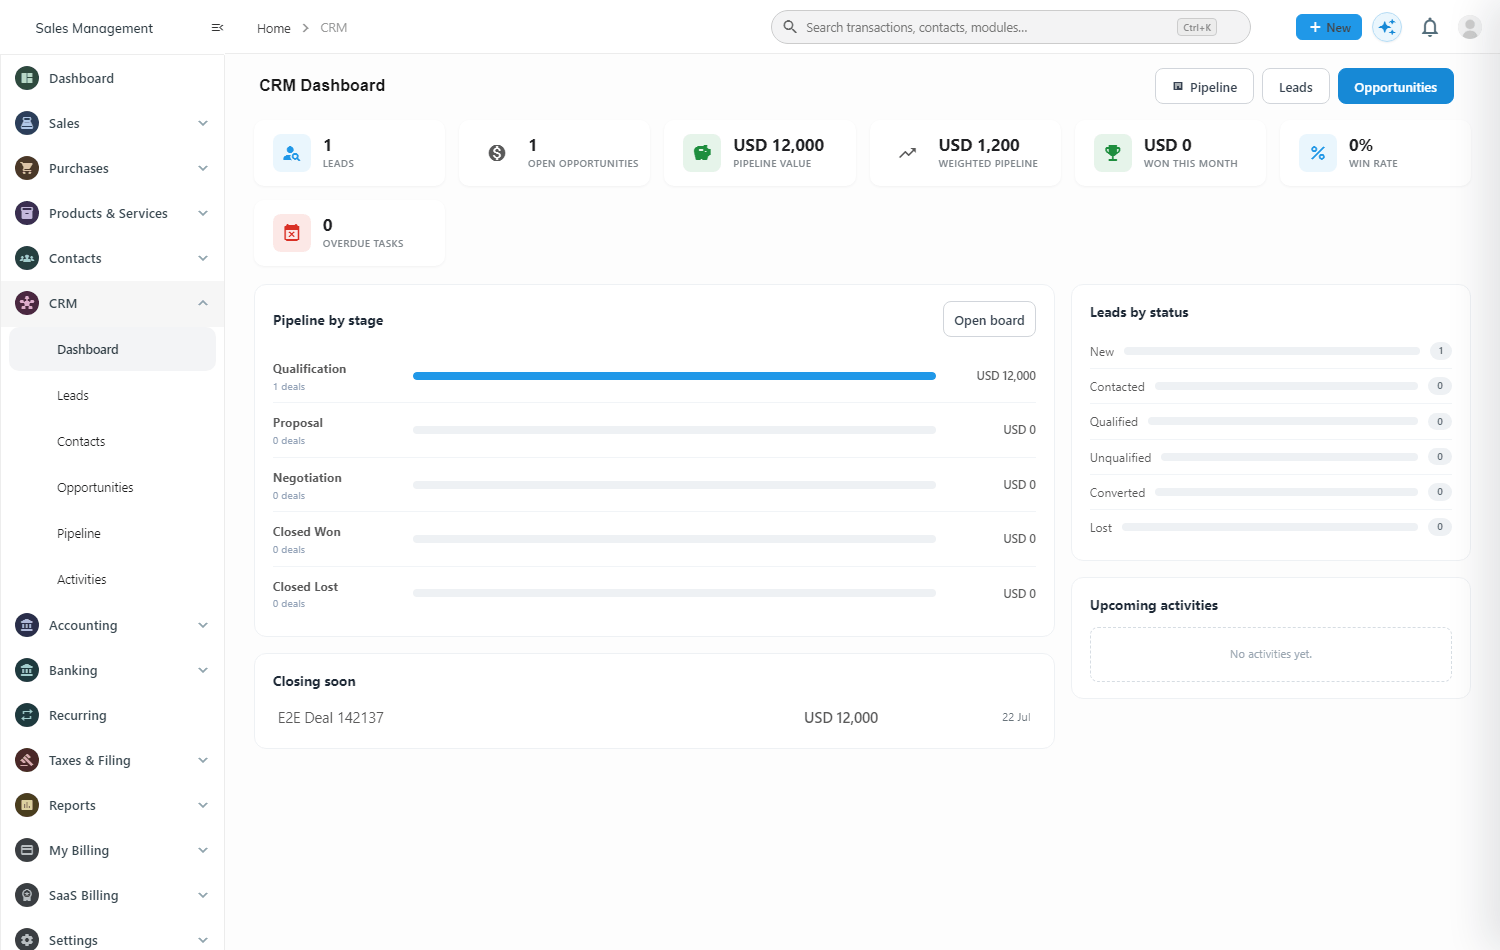The width and height of the screenshot is (1500, 950).
Task: Click the Win Rate percent icon
Action: (1318, 153)
